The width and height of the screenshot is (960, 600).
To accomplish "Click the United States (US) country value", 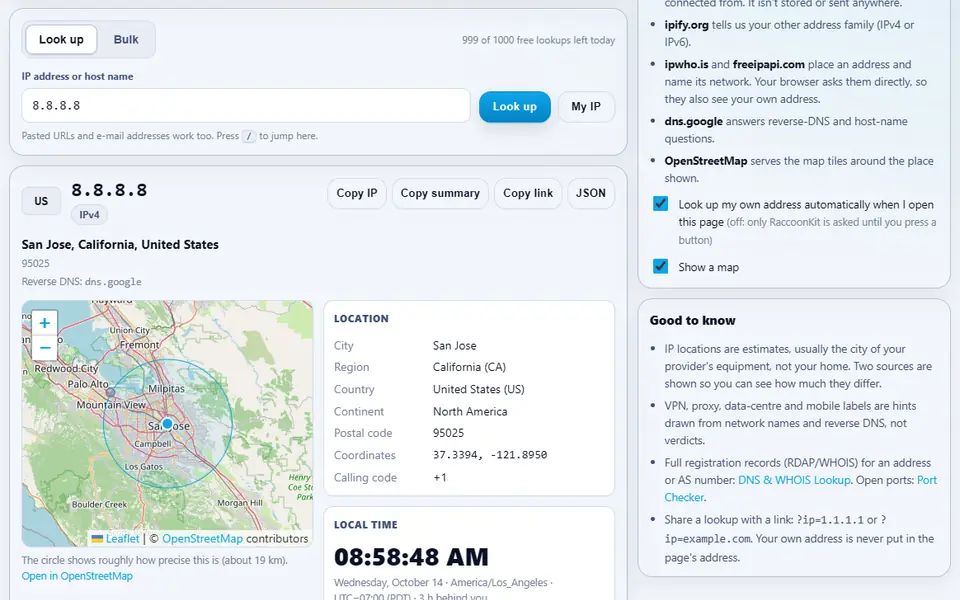I will 478,389.
